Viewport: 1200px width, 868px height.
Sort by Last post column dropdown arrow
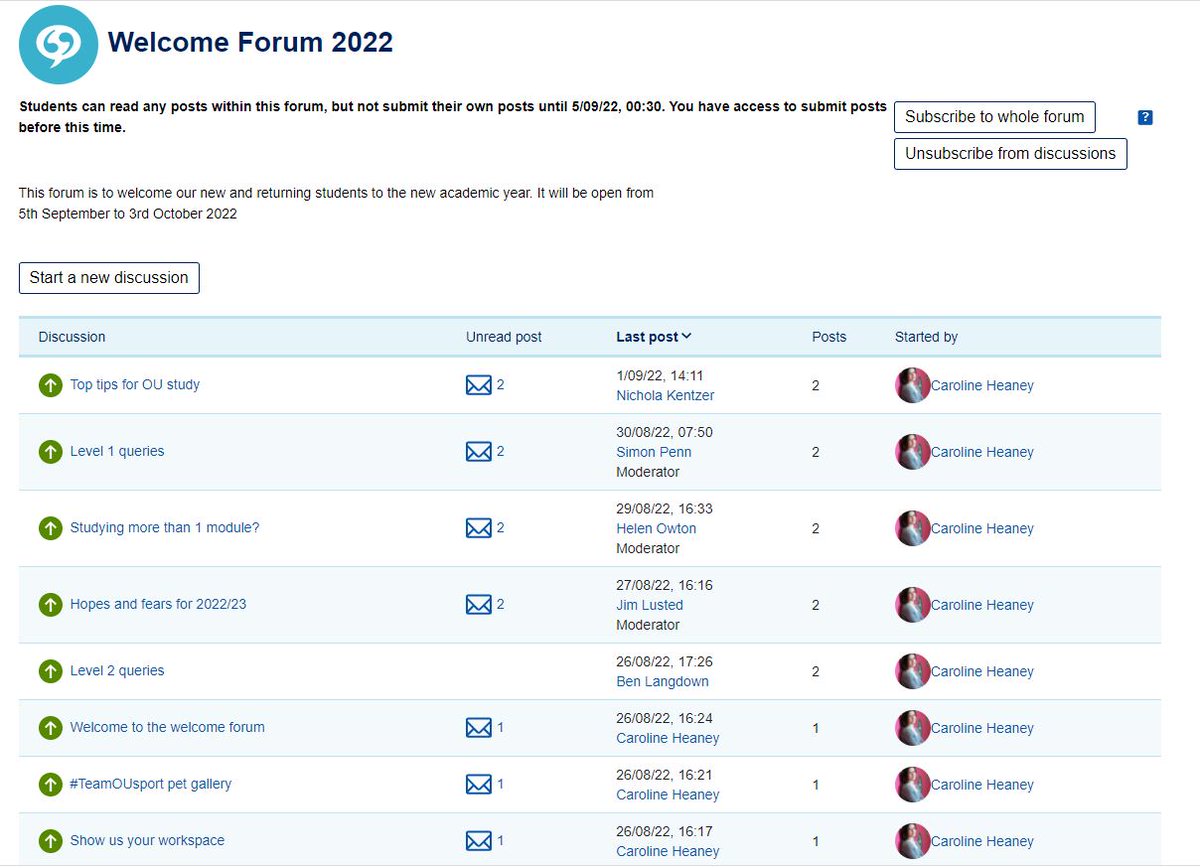(x=687, y=337)
